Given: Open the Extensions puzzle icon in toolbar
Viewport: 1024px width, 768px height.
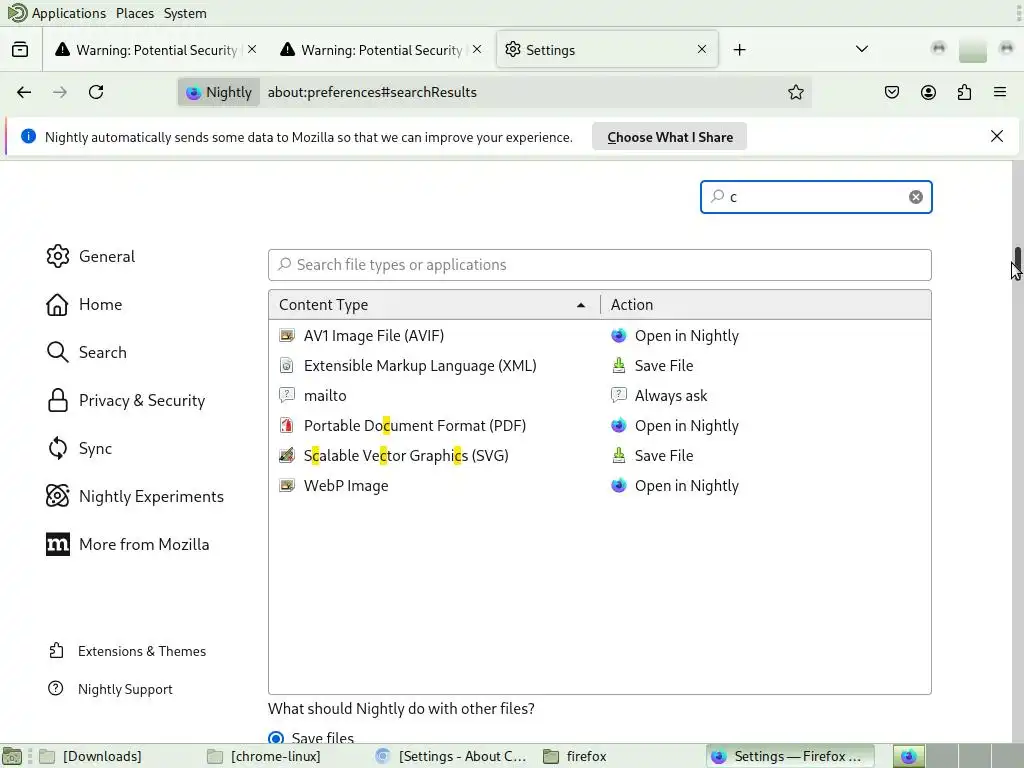Looking at the screenshot, I should click(x=964, y=92).
